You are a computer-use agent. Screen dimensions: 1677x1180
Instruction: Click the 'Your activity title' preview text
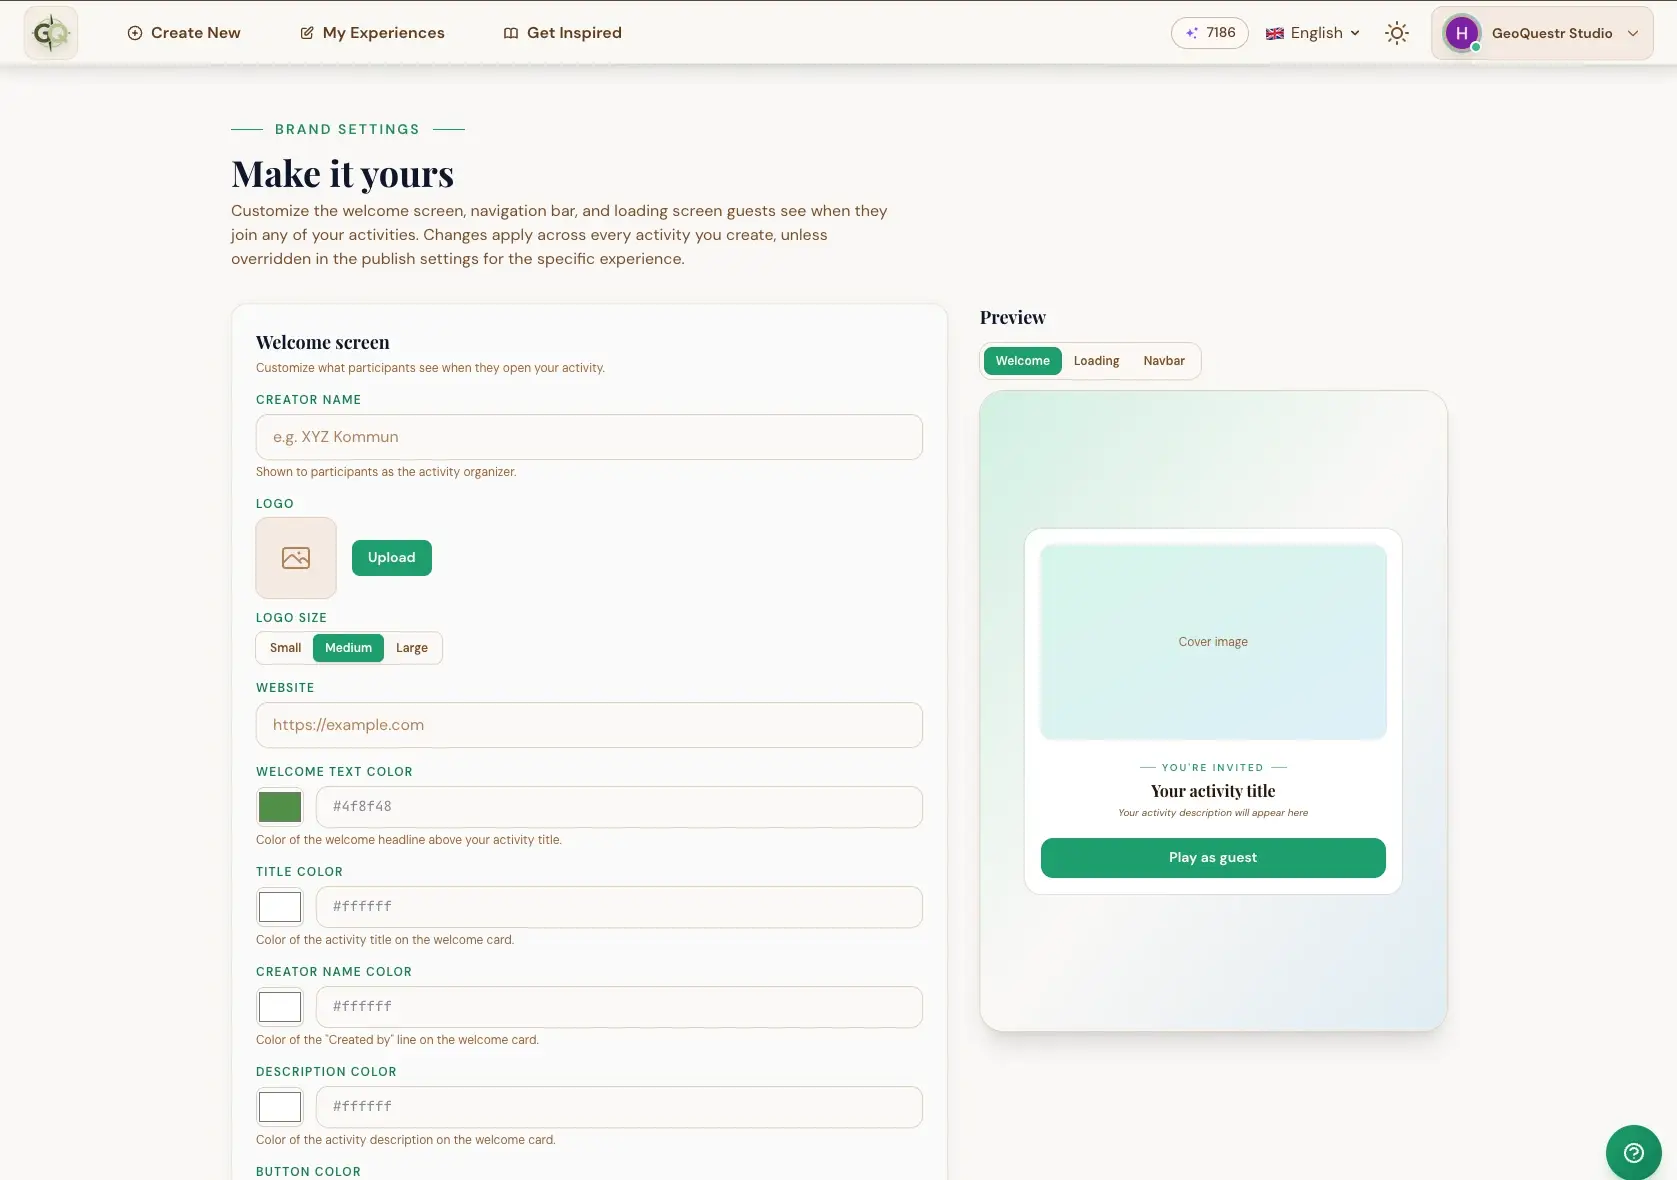[1213, 791]
